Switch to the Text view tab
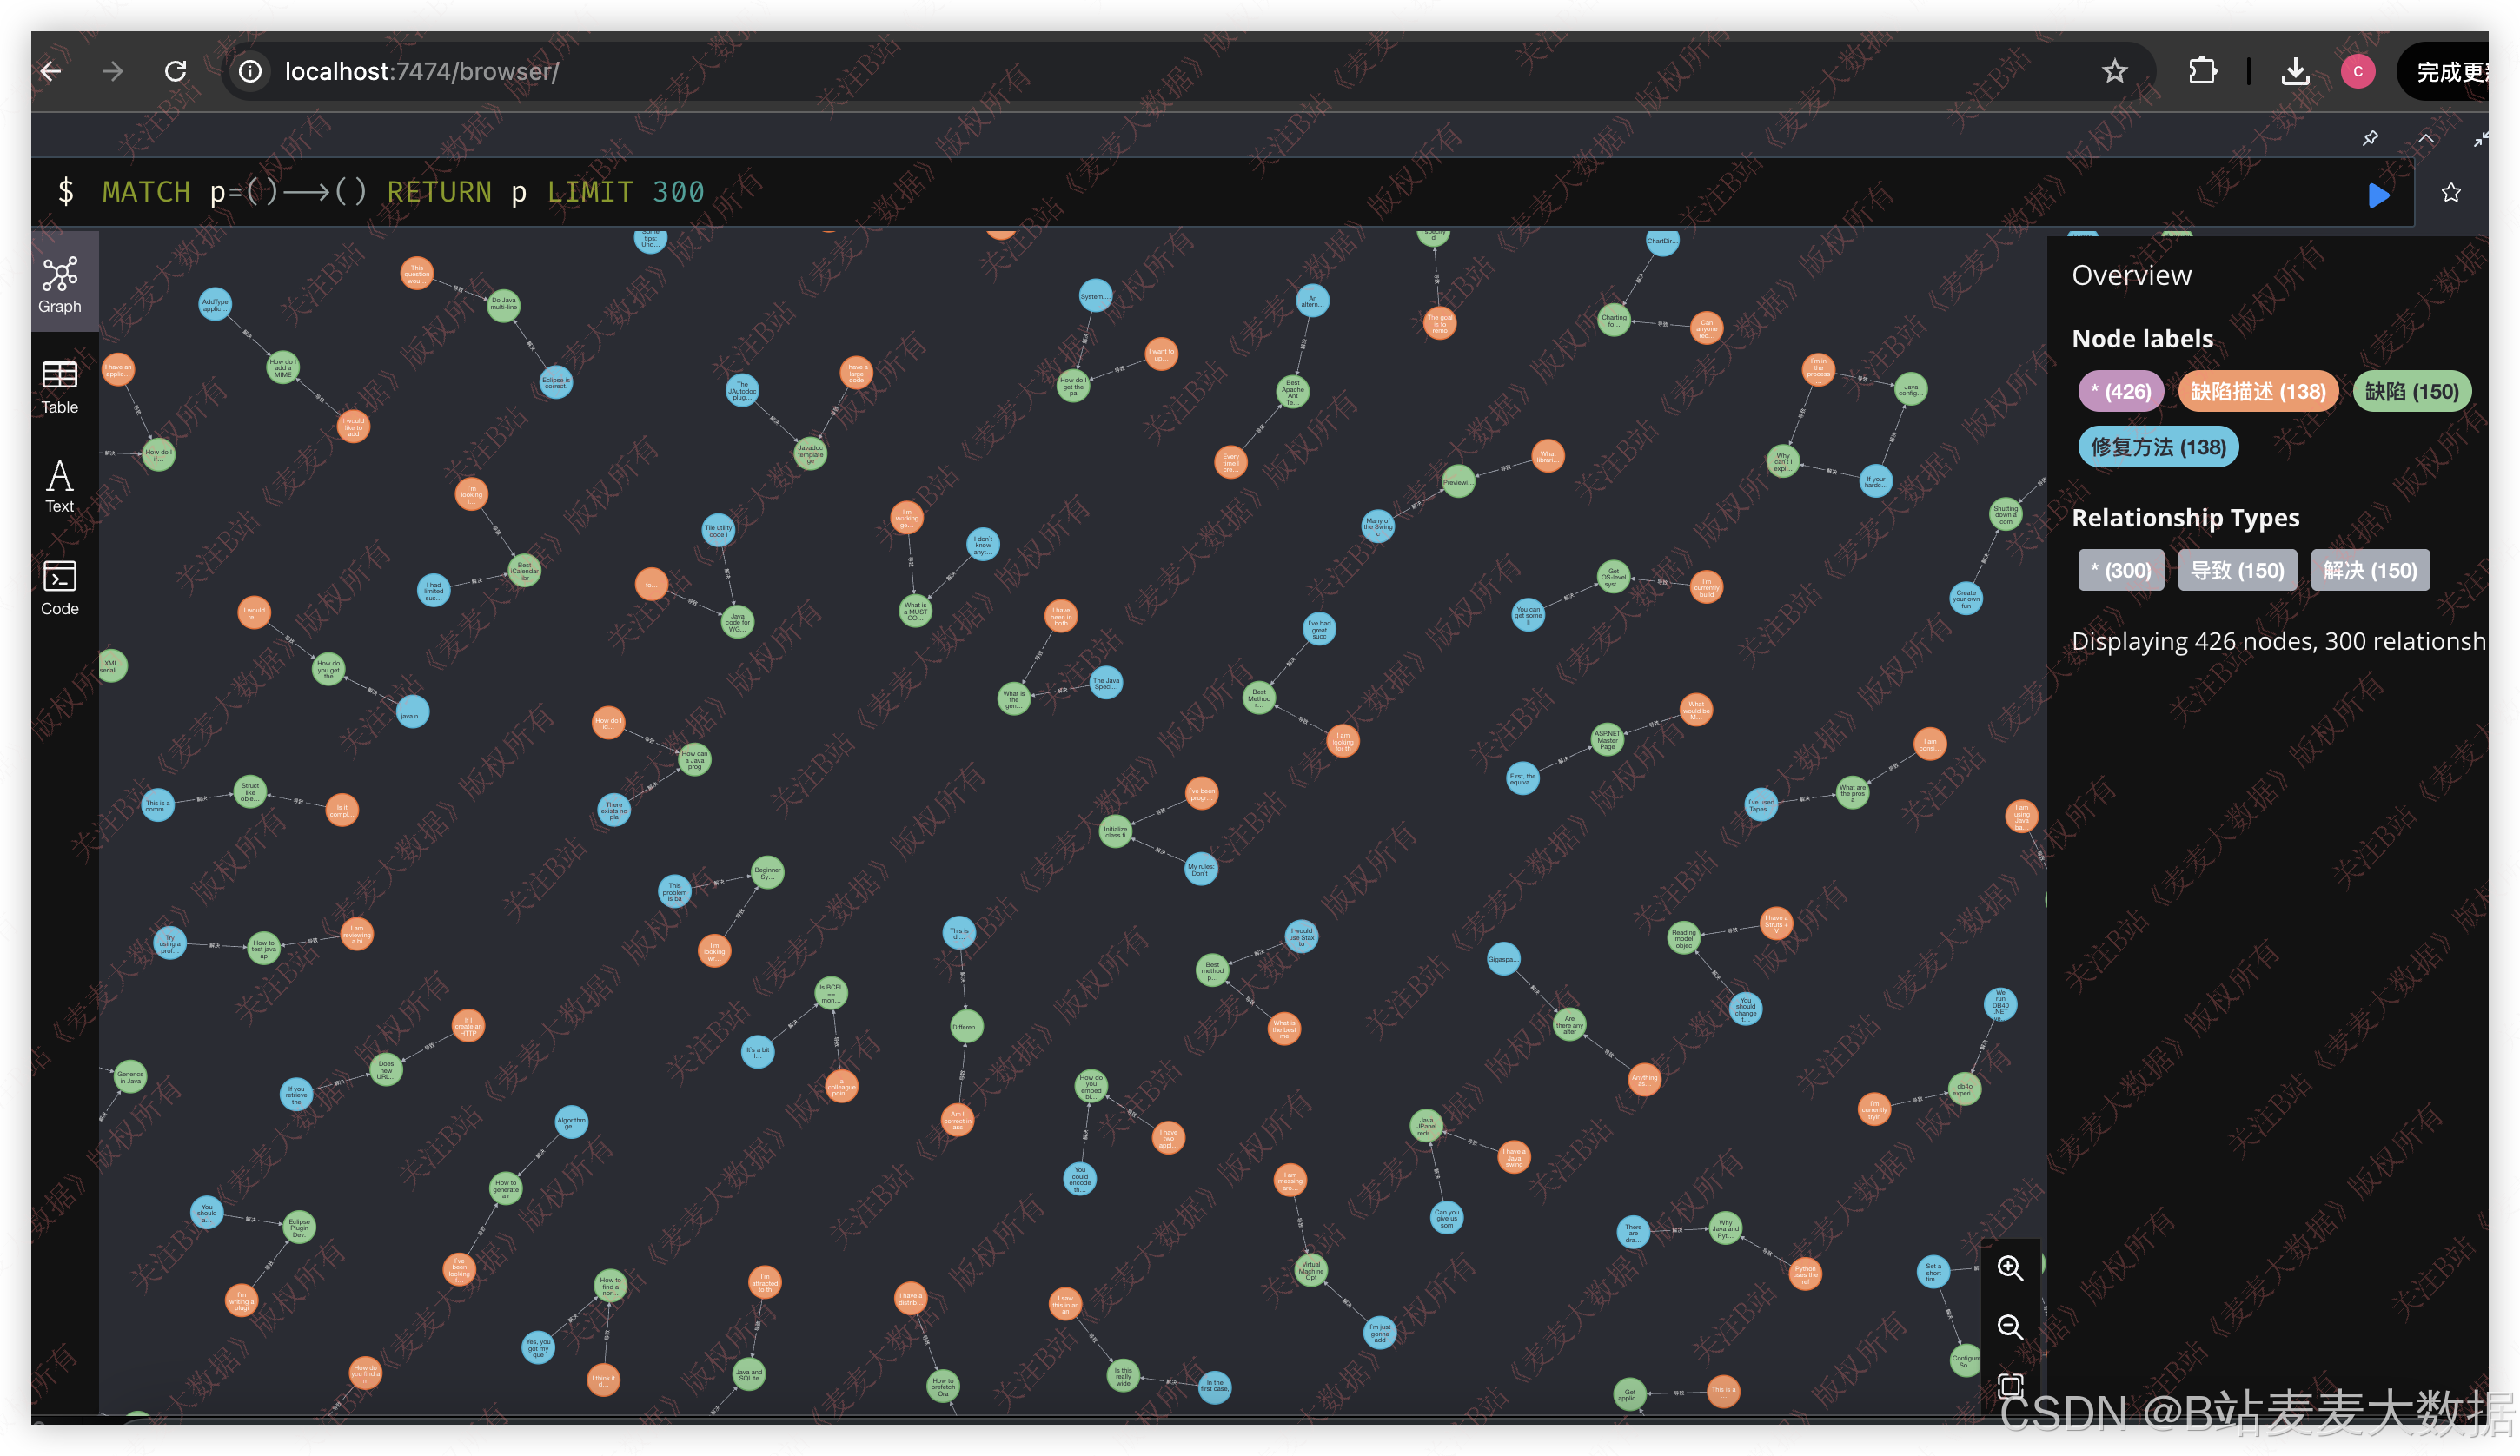The width and height of the screenshot is (2520, 1456). (x=60, y=486)
